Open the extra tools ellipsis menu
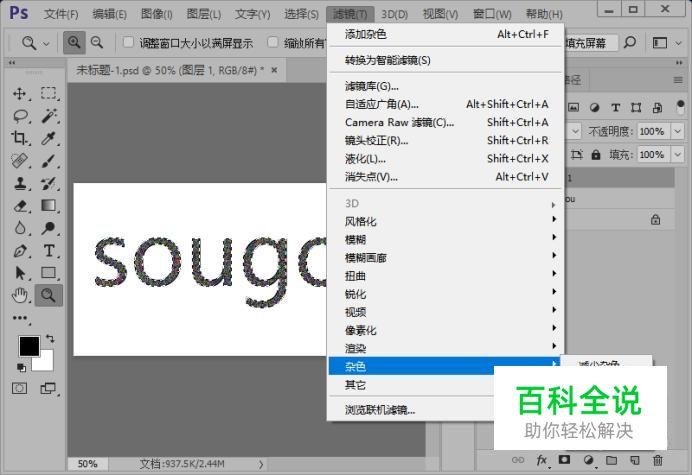 [x=20, y=318]
